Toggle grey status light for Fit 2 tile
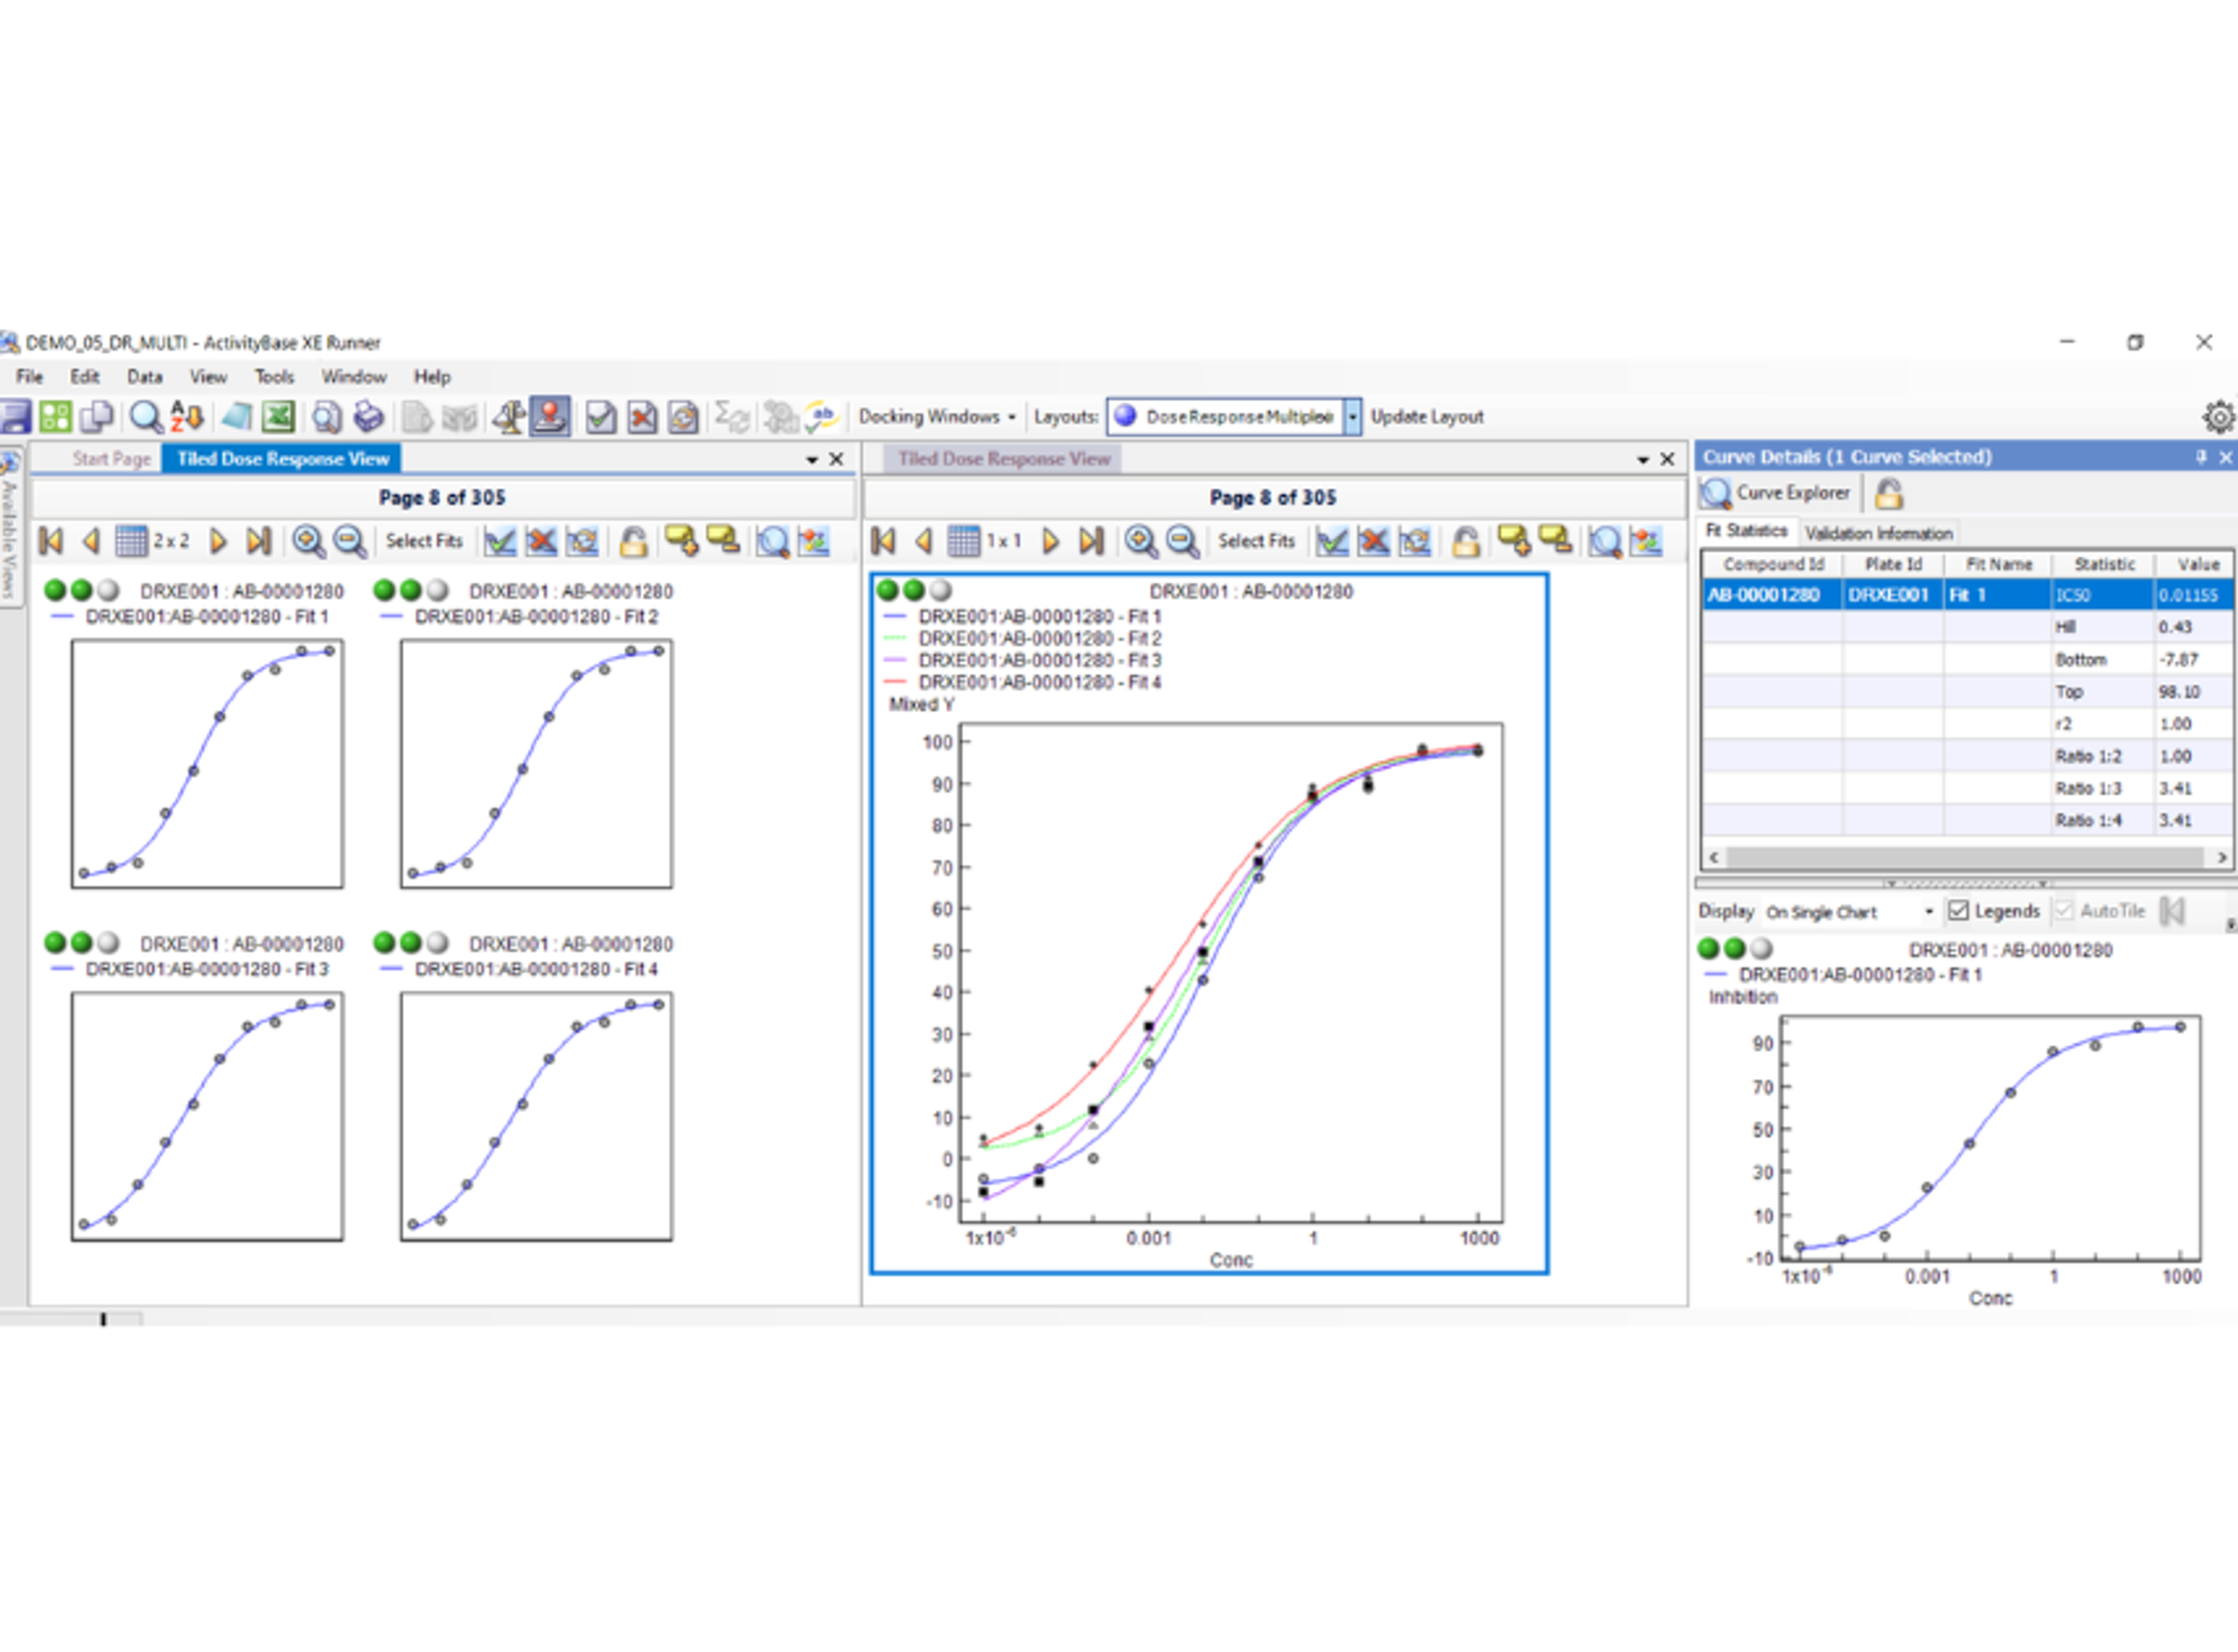The image size is (2238, 1652). tap(438, 590)
